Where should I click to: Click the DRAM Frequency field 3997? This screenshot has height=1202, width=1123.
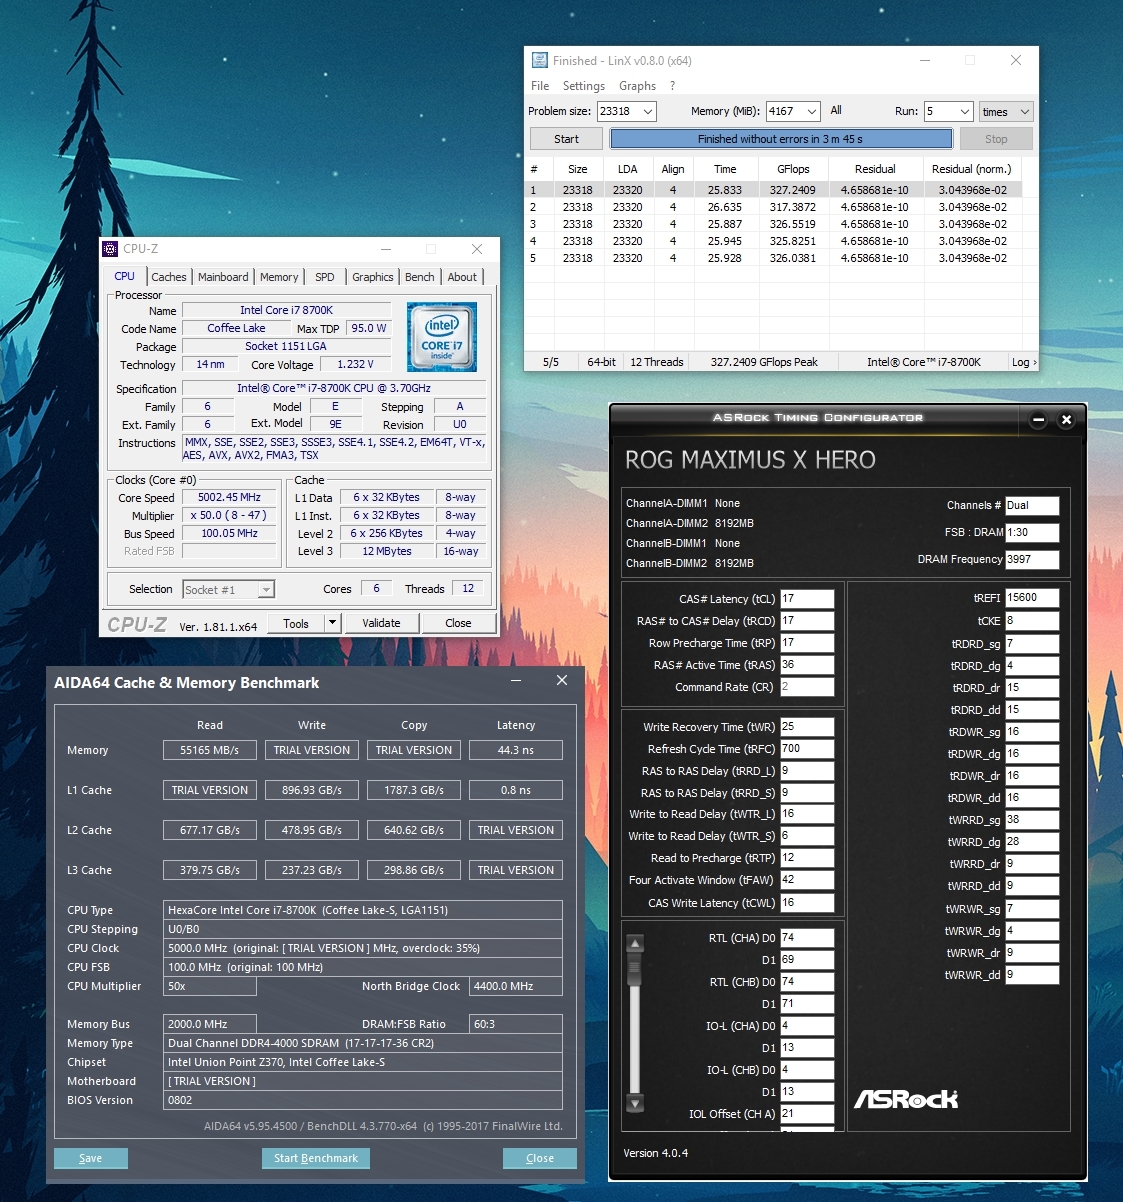point(1031,559)
